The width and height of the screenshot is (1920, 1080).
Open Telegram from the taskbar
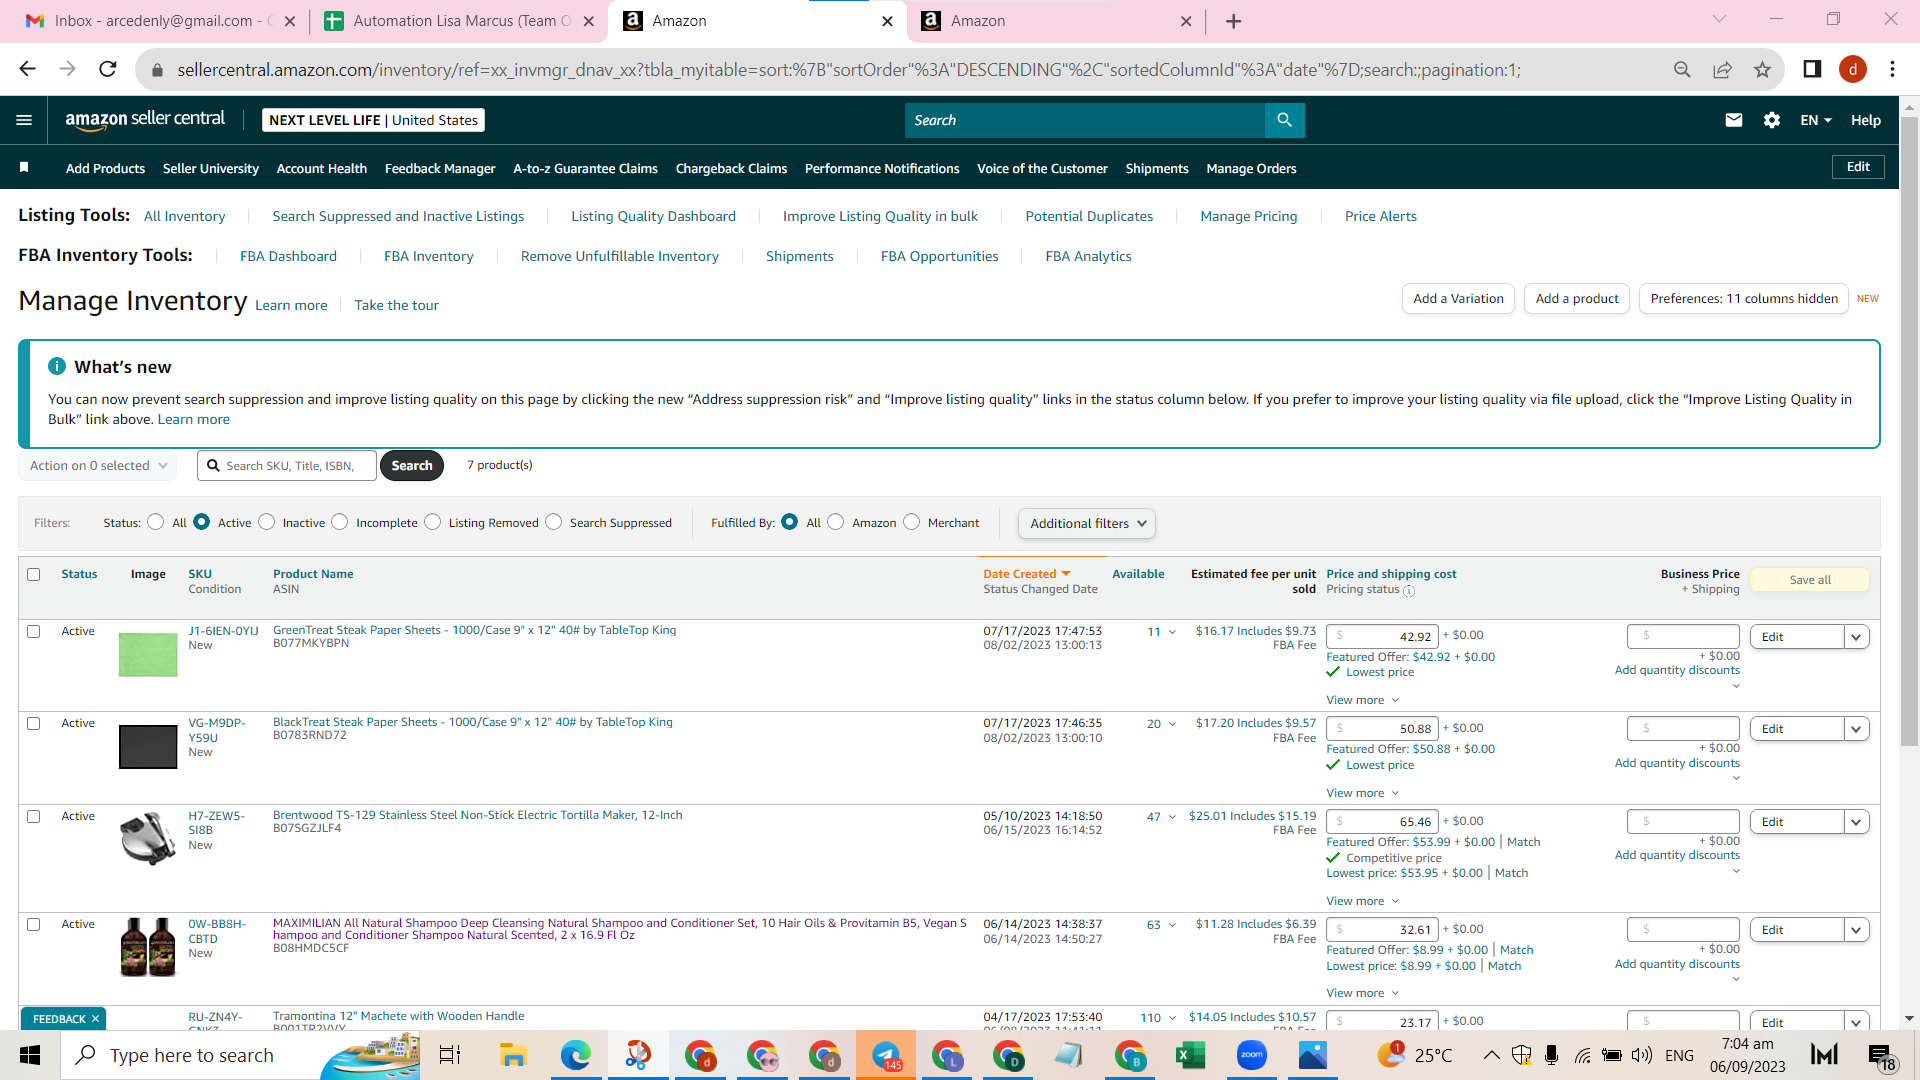pyautogui.click(x=886, y=1055)
